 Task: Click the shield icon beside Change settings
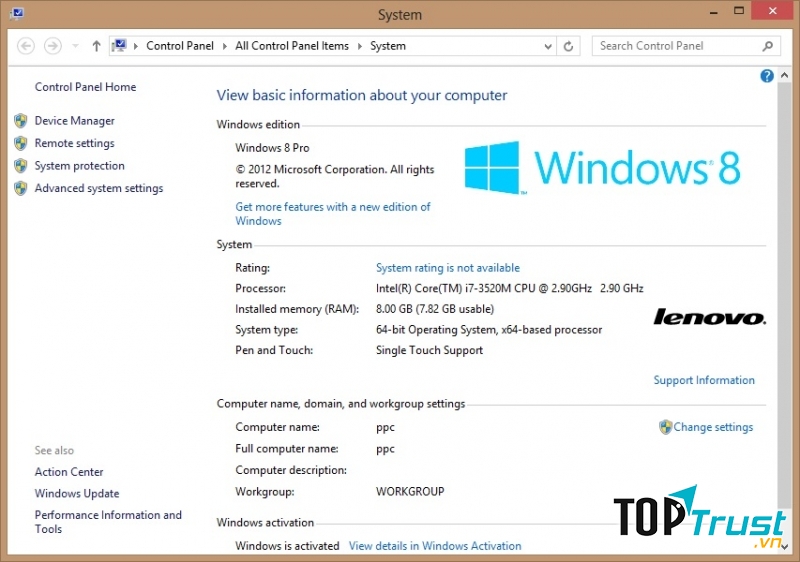tap(665, 427)
